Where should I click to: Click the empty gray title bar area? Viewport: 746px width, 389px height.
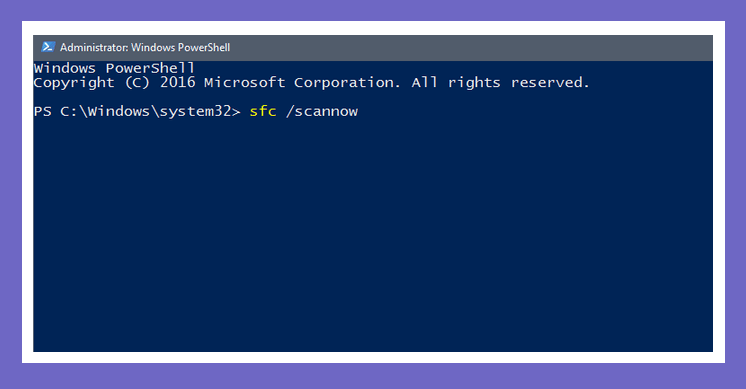[x=471, y=48]
